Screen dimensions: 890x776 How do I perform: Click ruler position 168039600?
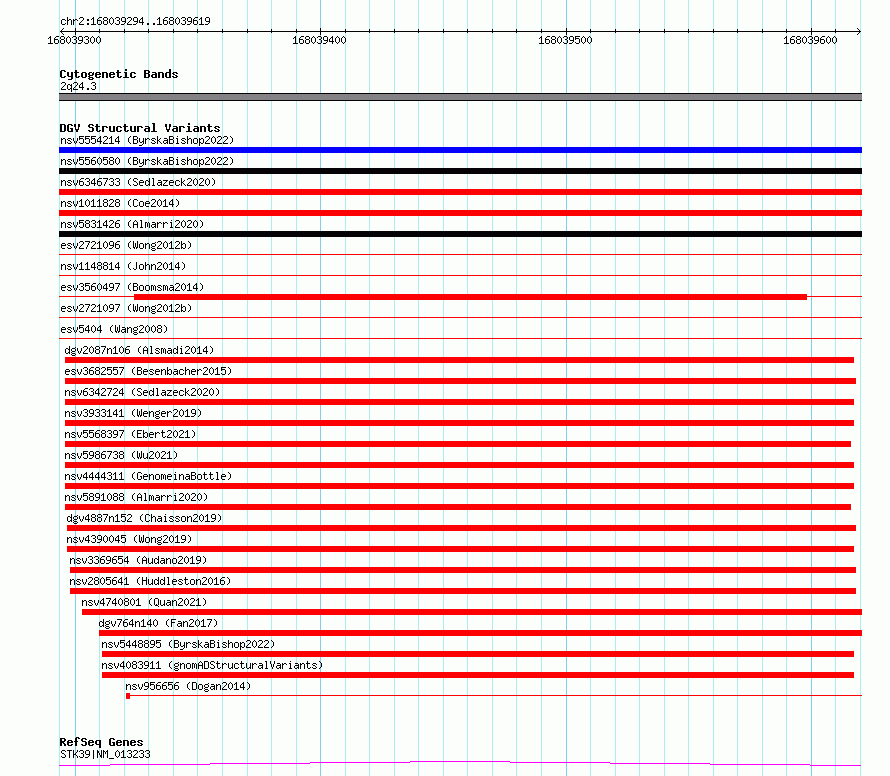point(810,40)
